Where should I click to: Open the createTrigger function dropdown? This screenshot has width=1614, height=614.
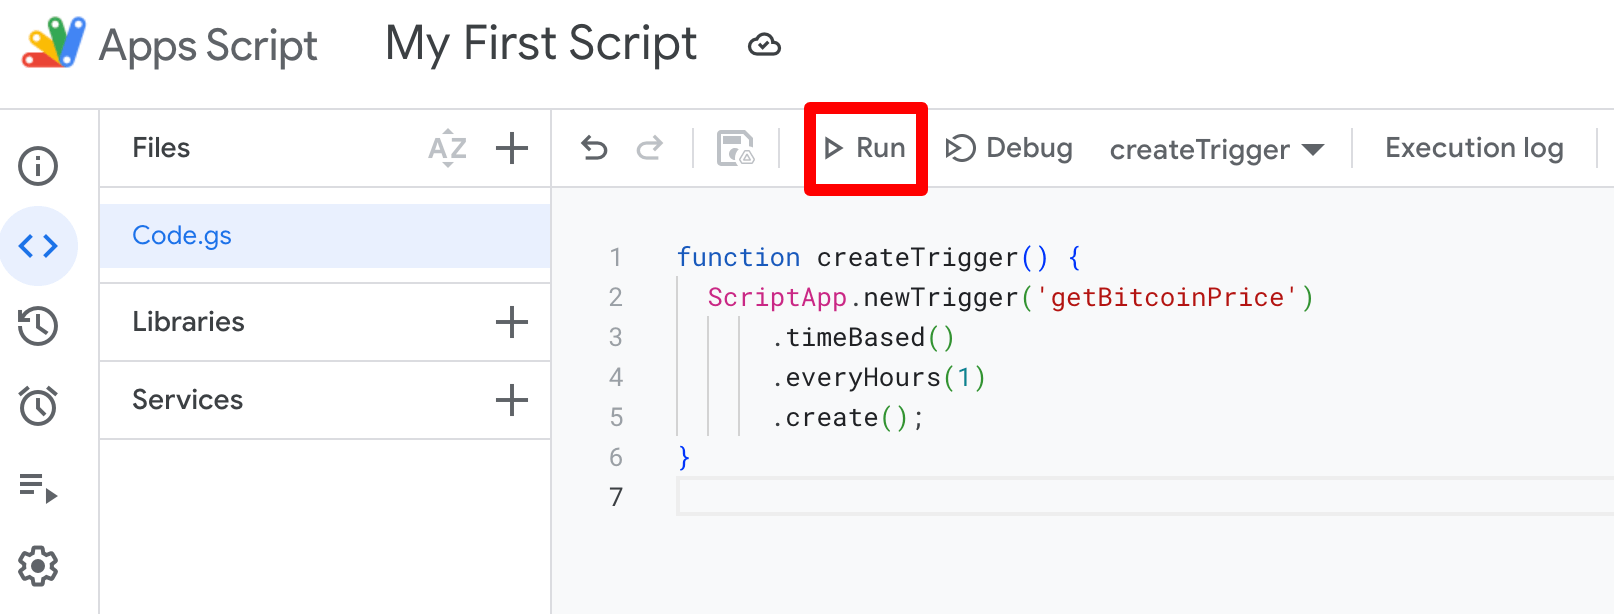[x=1217, y=149]
